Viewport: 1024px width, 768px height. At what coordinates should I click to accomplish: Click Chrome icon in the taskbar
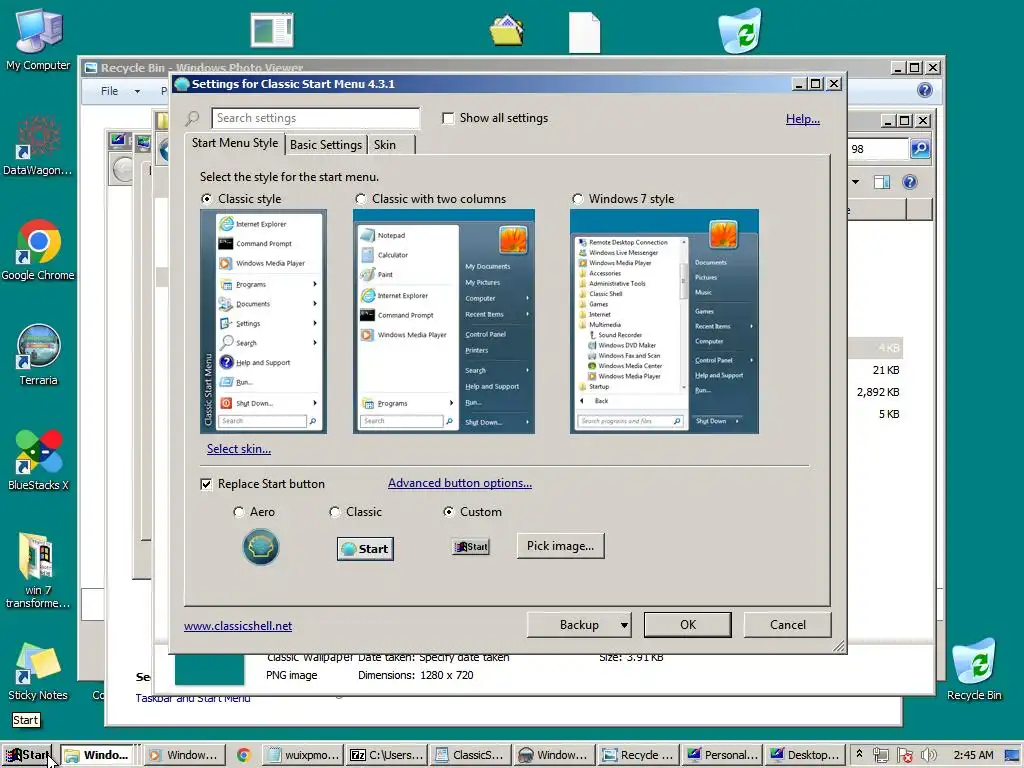244,755
